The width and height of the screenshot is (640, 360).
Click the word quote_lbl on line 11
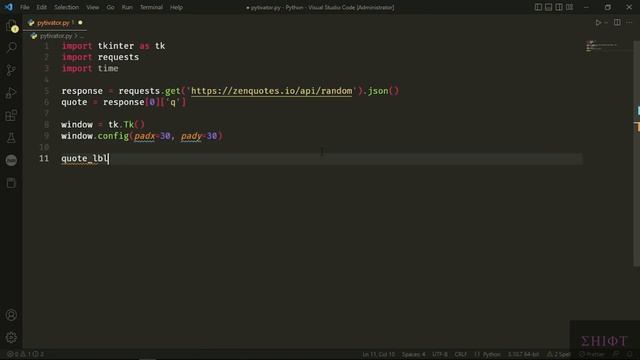click(85, 158)
